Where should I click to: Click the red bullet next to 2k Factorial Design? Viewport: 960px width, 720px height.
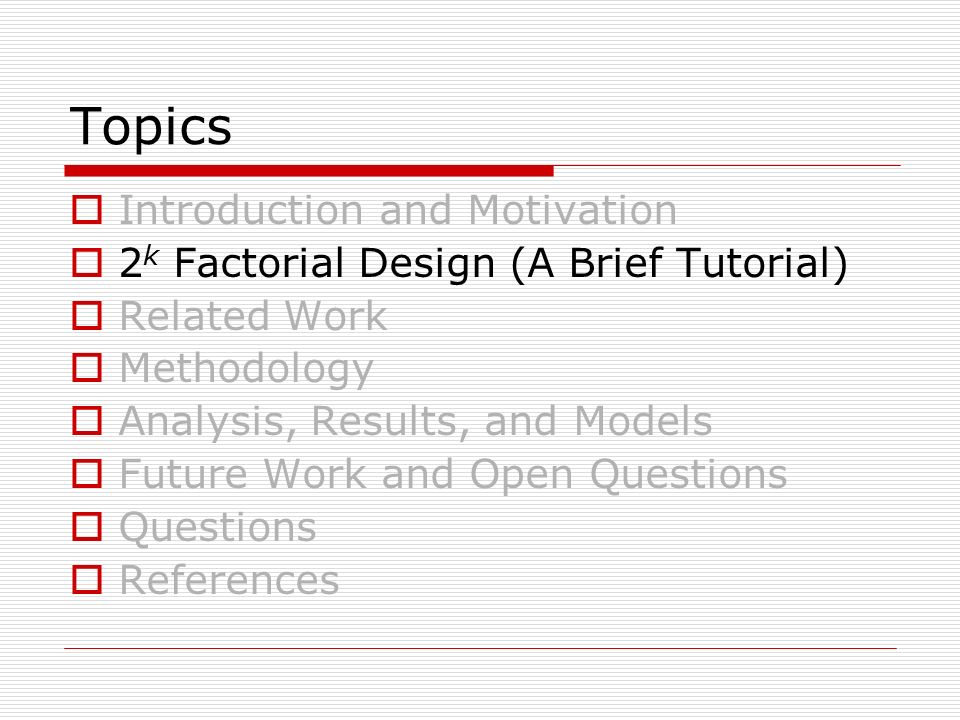click(x=87, y=262)
